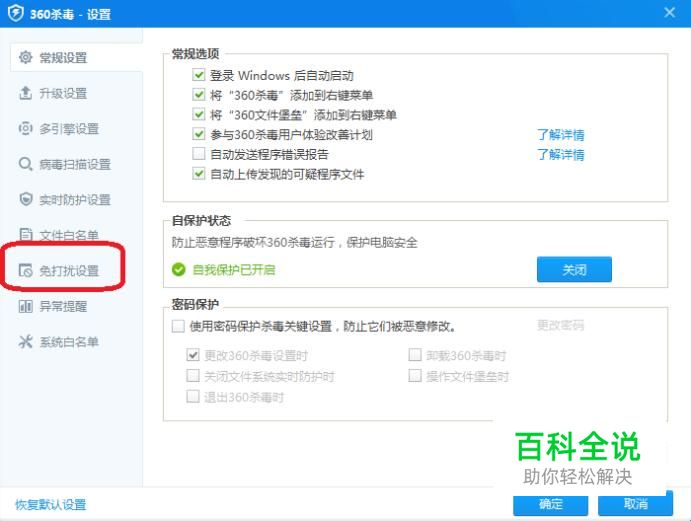Click the green check icon for 自我保护已开启
This screenshot has height=521, width=691.
[x=178, y=269]
